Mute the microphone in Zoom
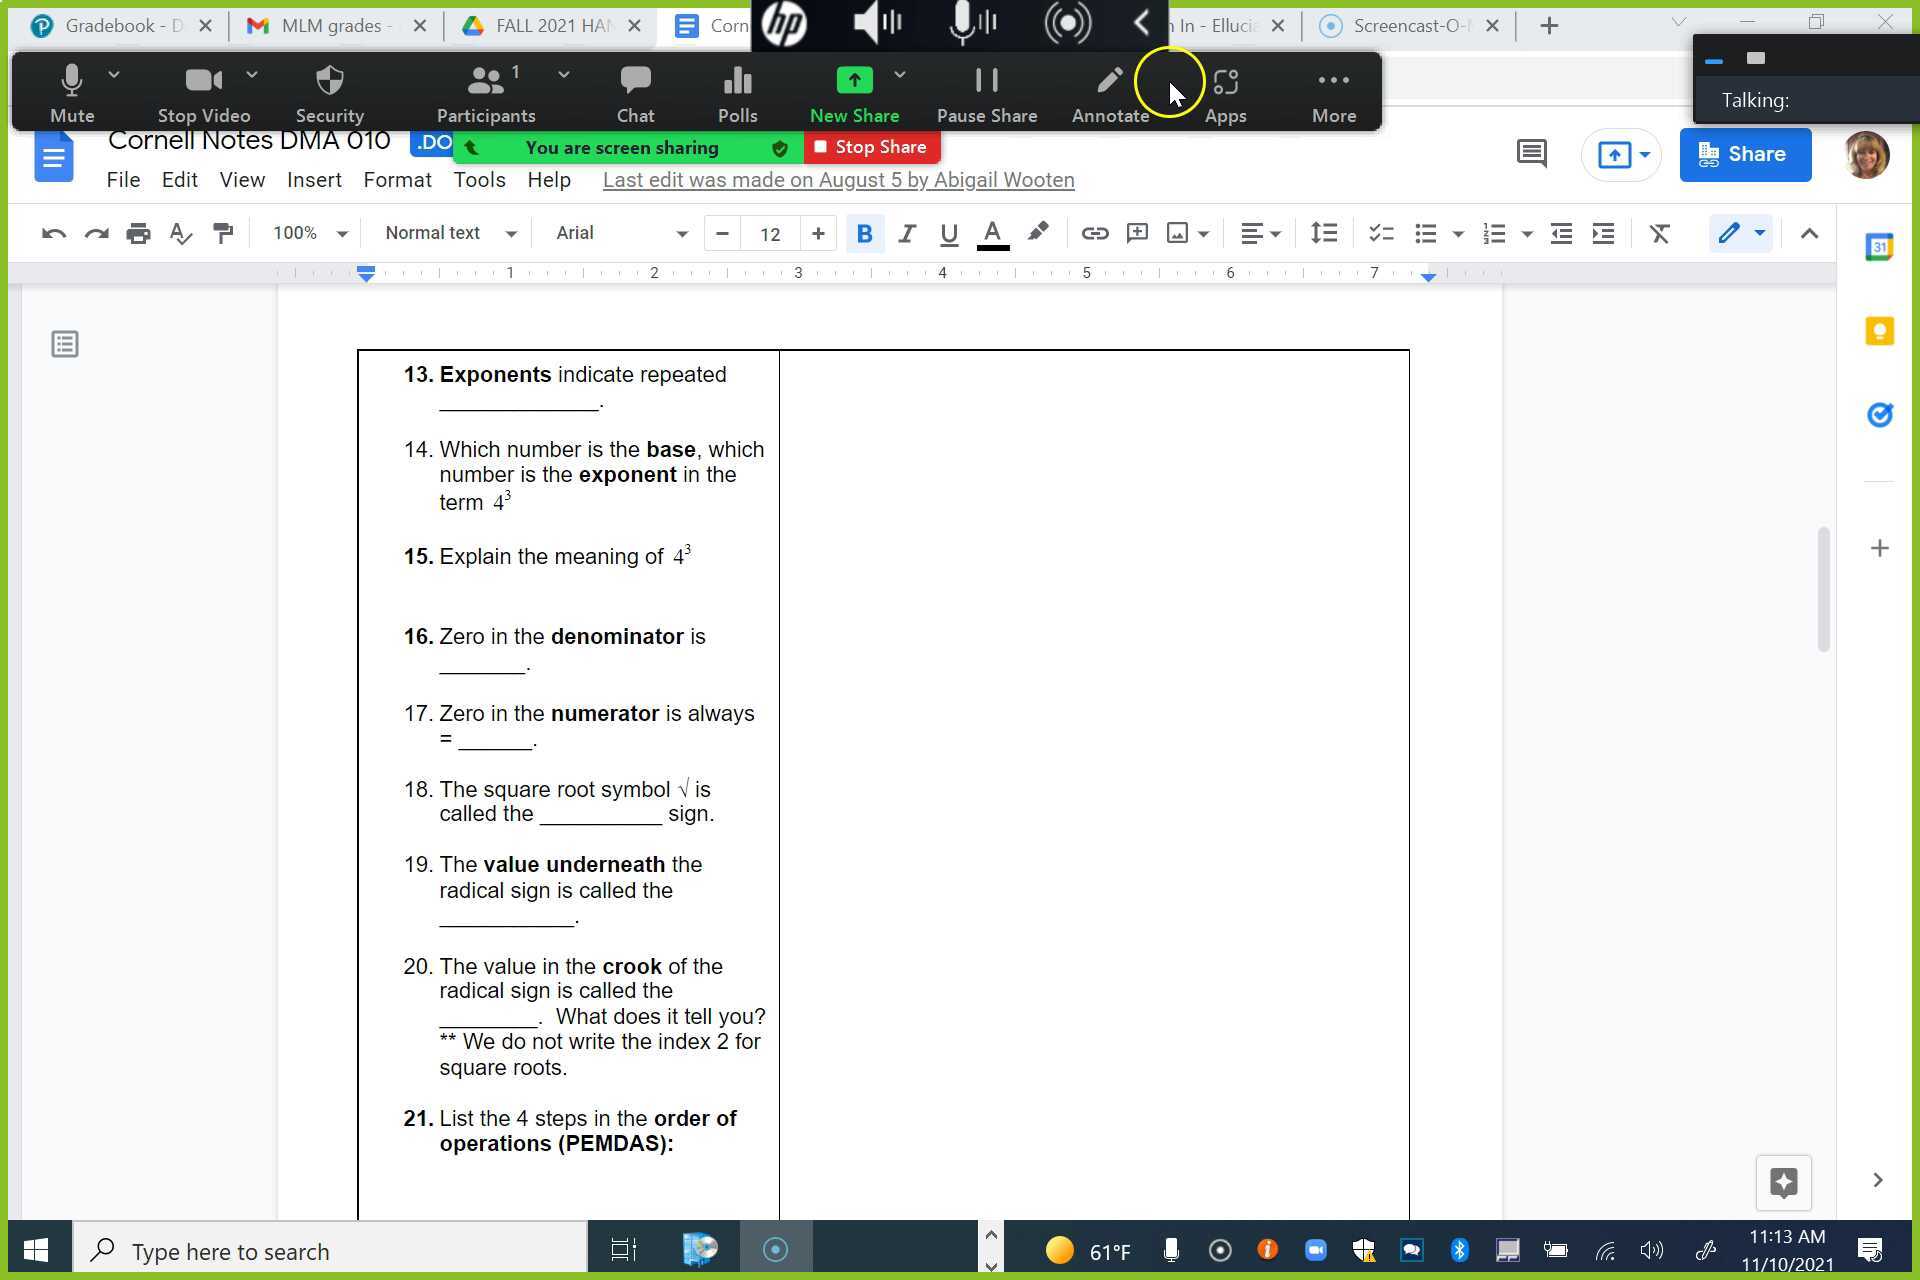Screen dimensions: 1920x1280 coord(71,92)
